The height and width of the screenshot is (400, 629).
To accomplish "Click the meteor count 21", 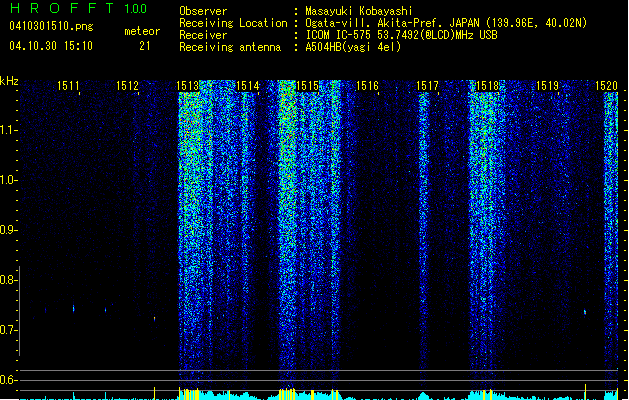I will [144, 46].
